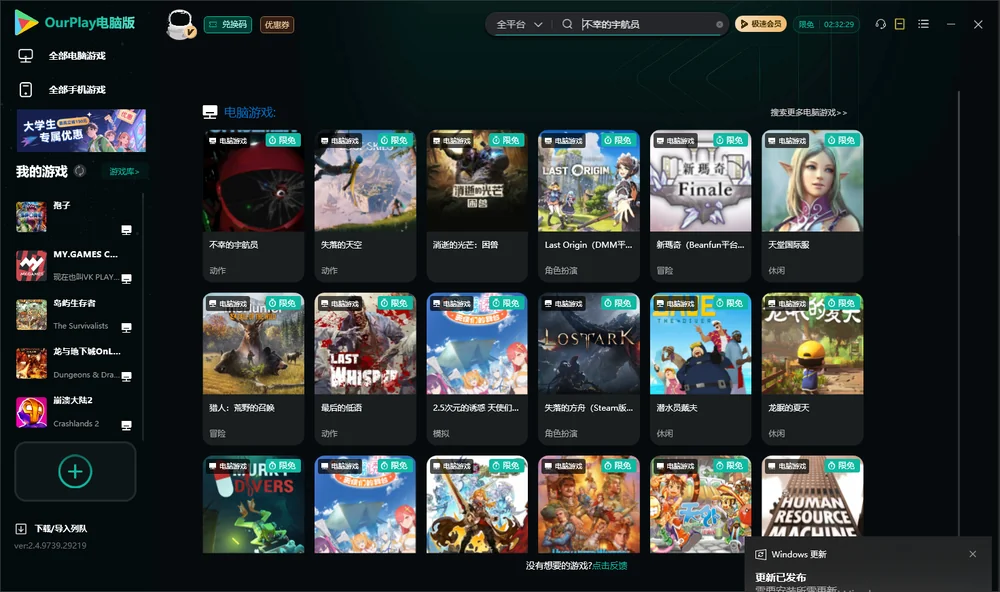1000x592 pixels.
Task: Click the search magnifier icon
Action: coord(567,24)
